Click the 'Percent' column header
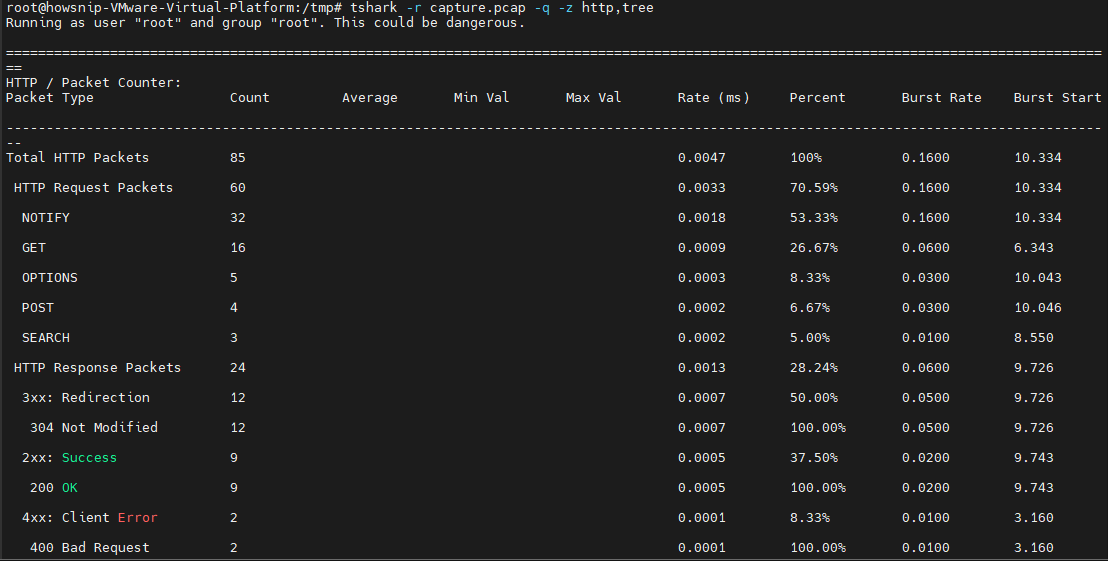 [x=818, y=98]
